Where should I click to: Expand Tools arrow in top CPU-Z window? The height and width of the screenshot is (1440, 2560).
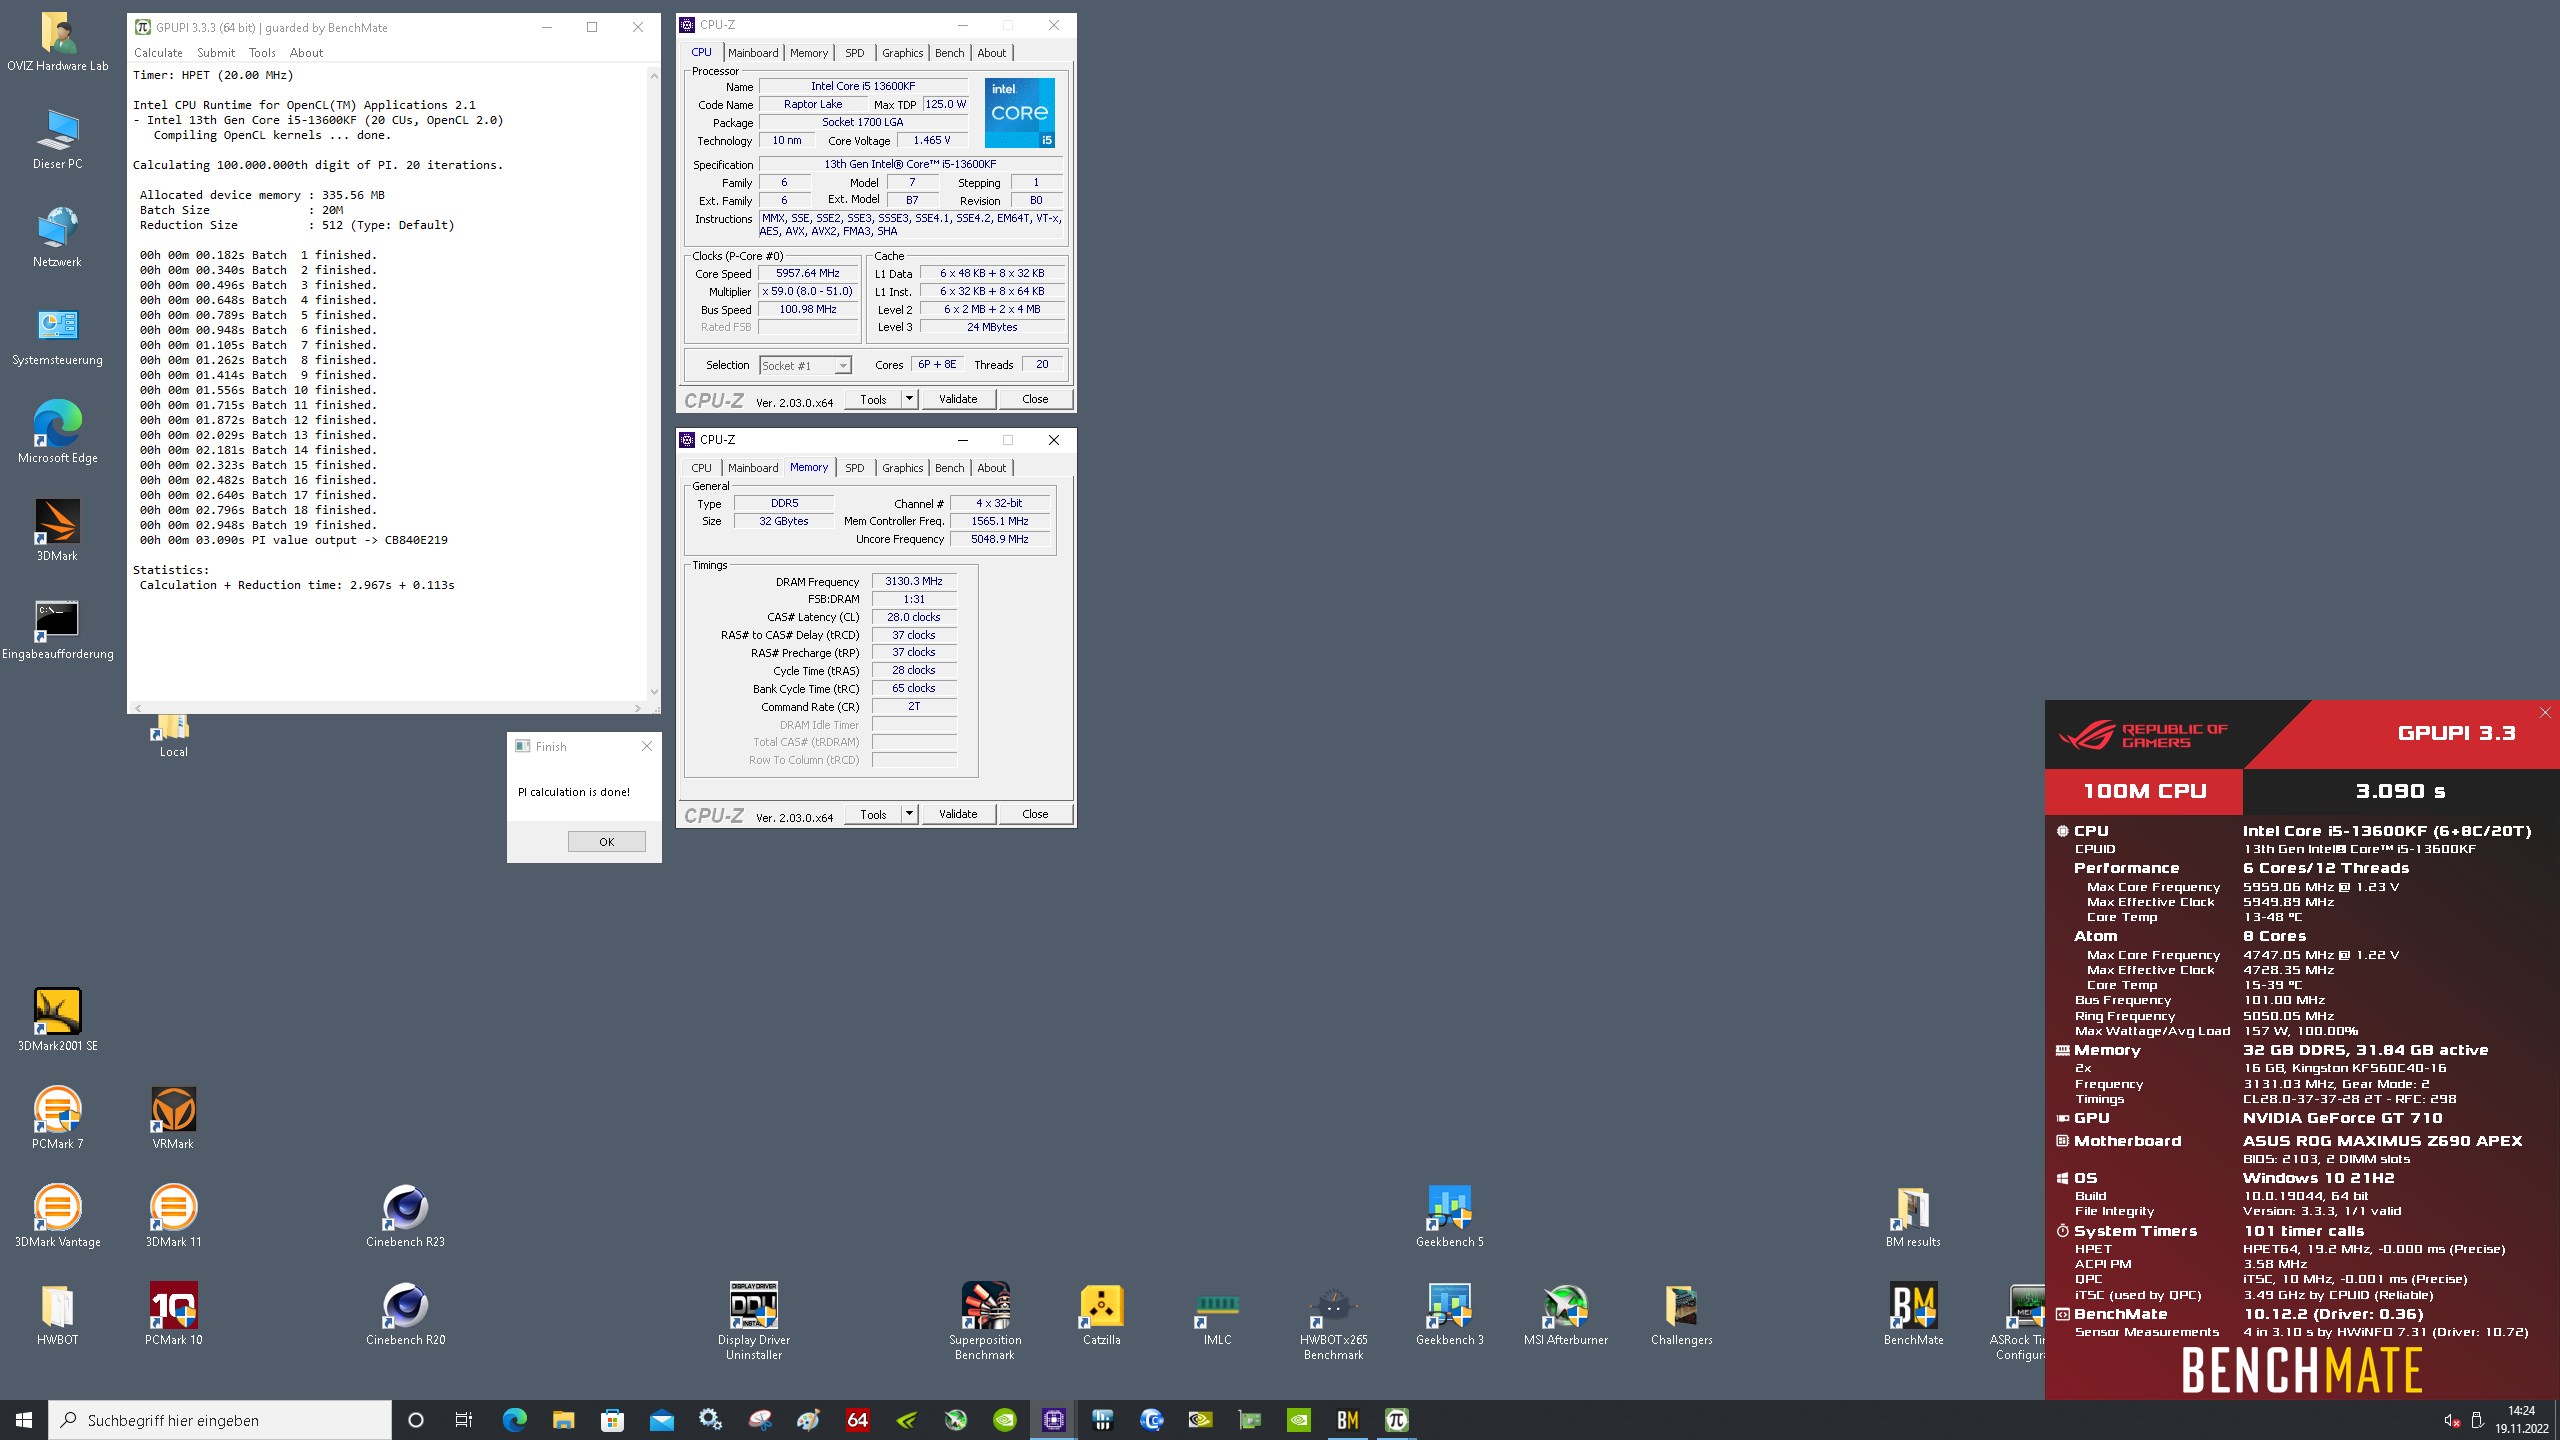[909, 399]
